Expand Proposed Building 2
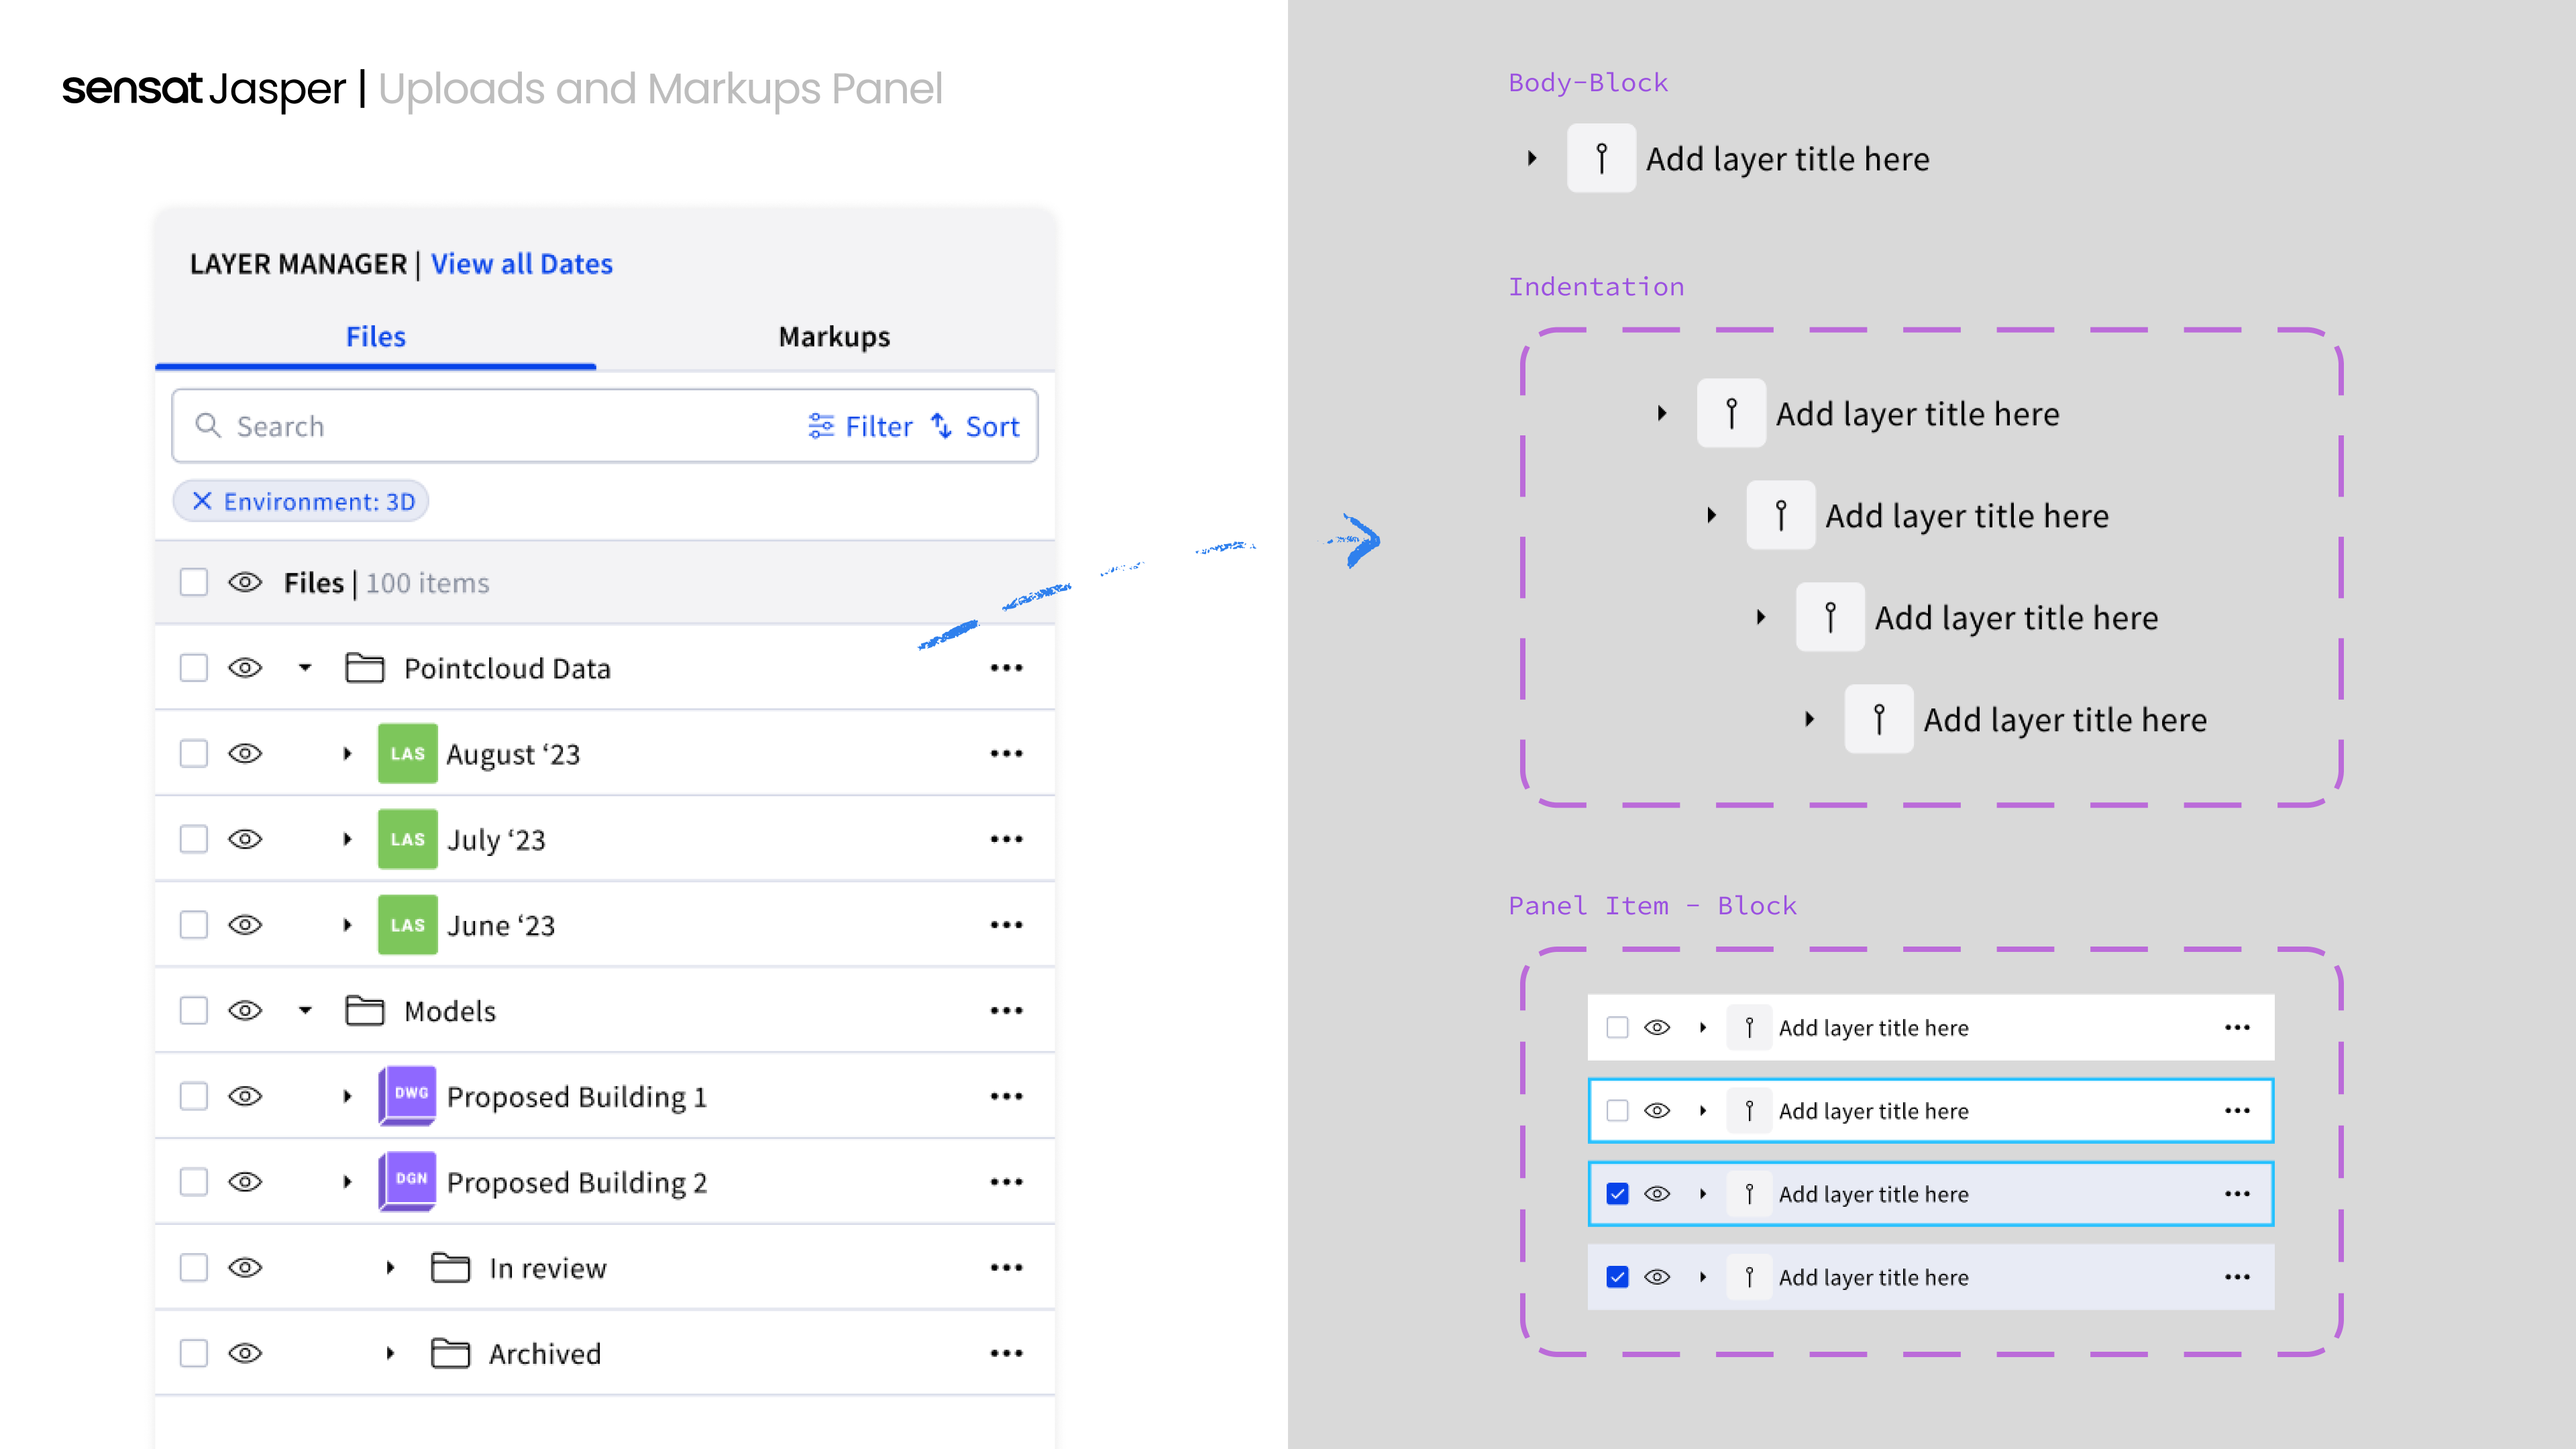Screen dimensions: 2576x1449 (347, 1182)
